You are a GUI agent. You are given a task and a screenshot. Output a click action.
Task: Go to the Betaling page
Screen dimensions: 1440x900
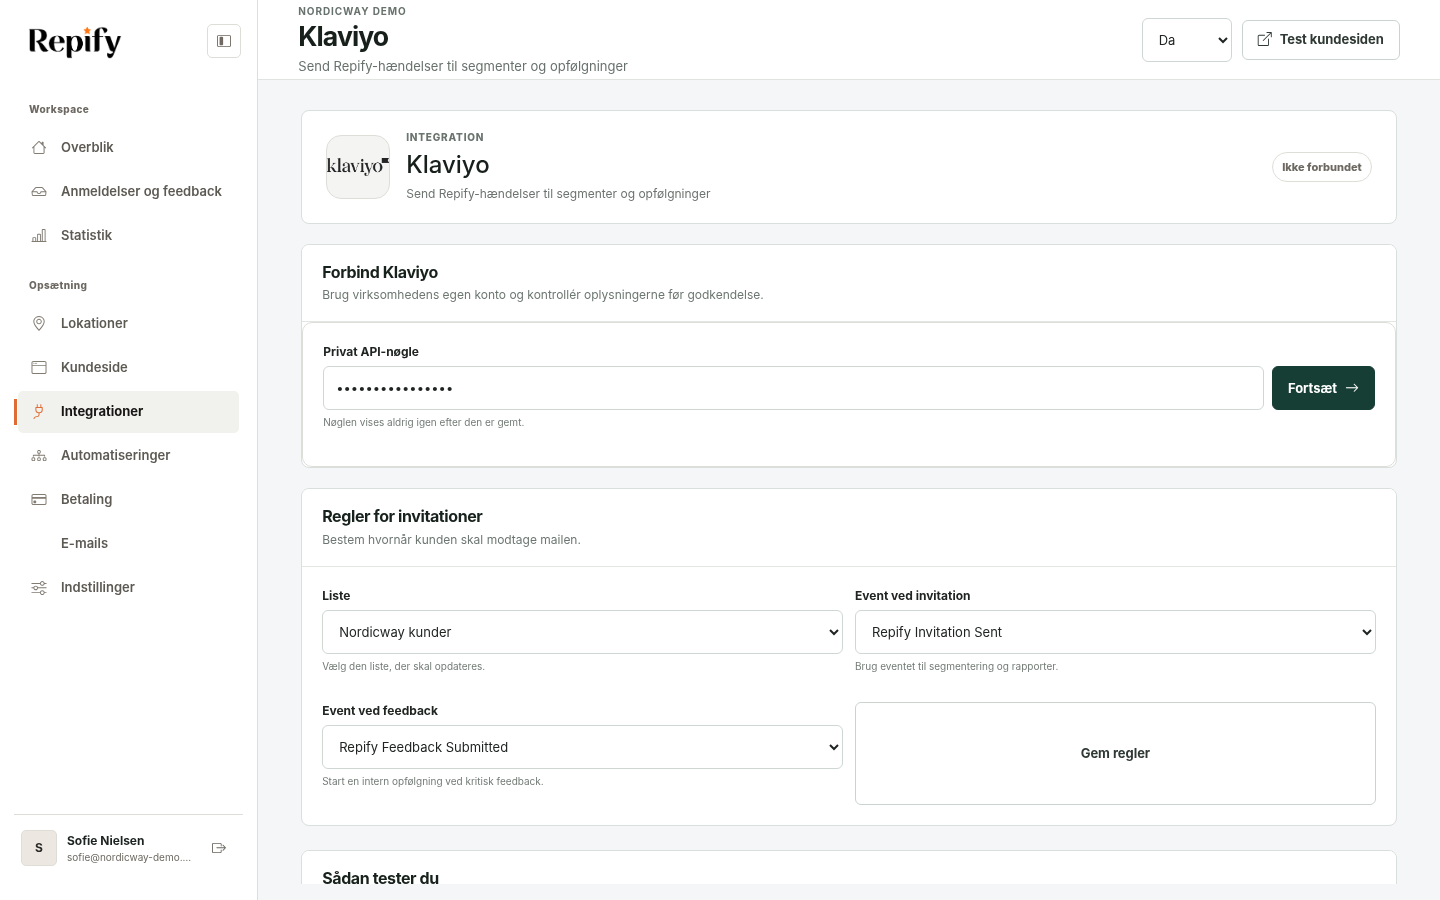click(128, 499)
